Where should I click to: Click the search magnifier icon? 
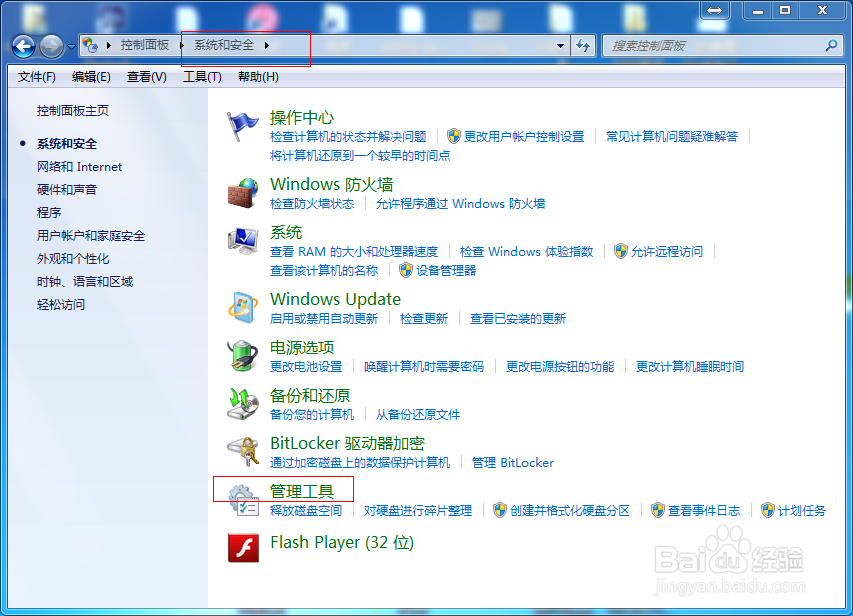[831, 46]
